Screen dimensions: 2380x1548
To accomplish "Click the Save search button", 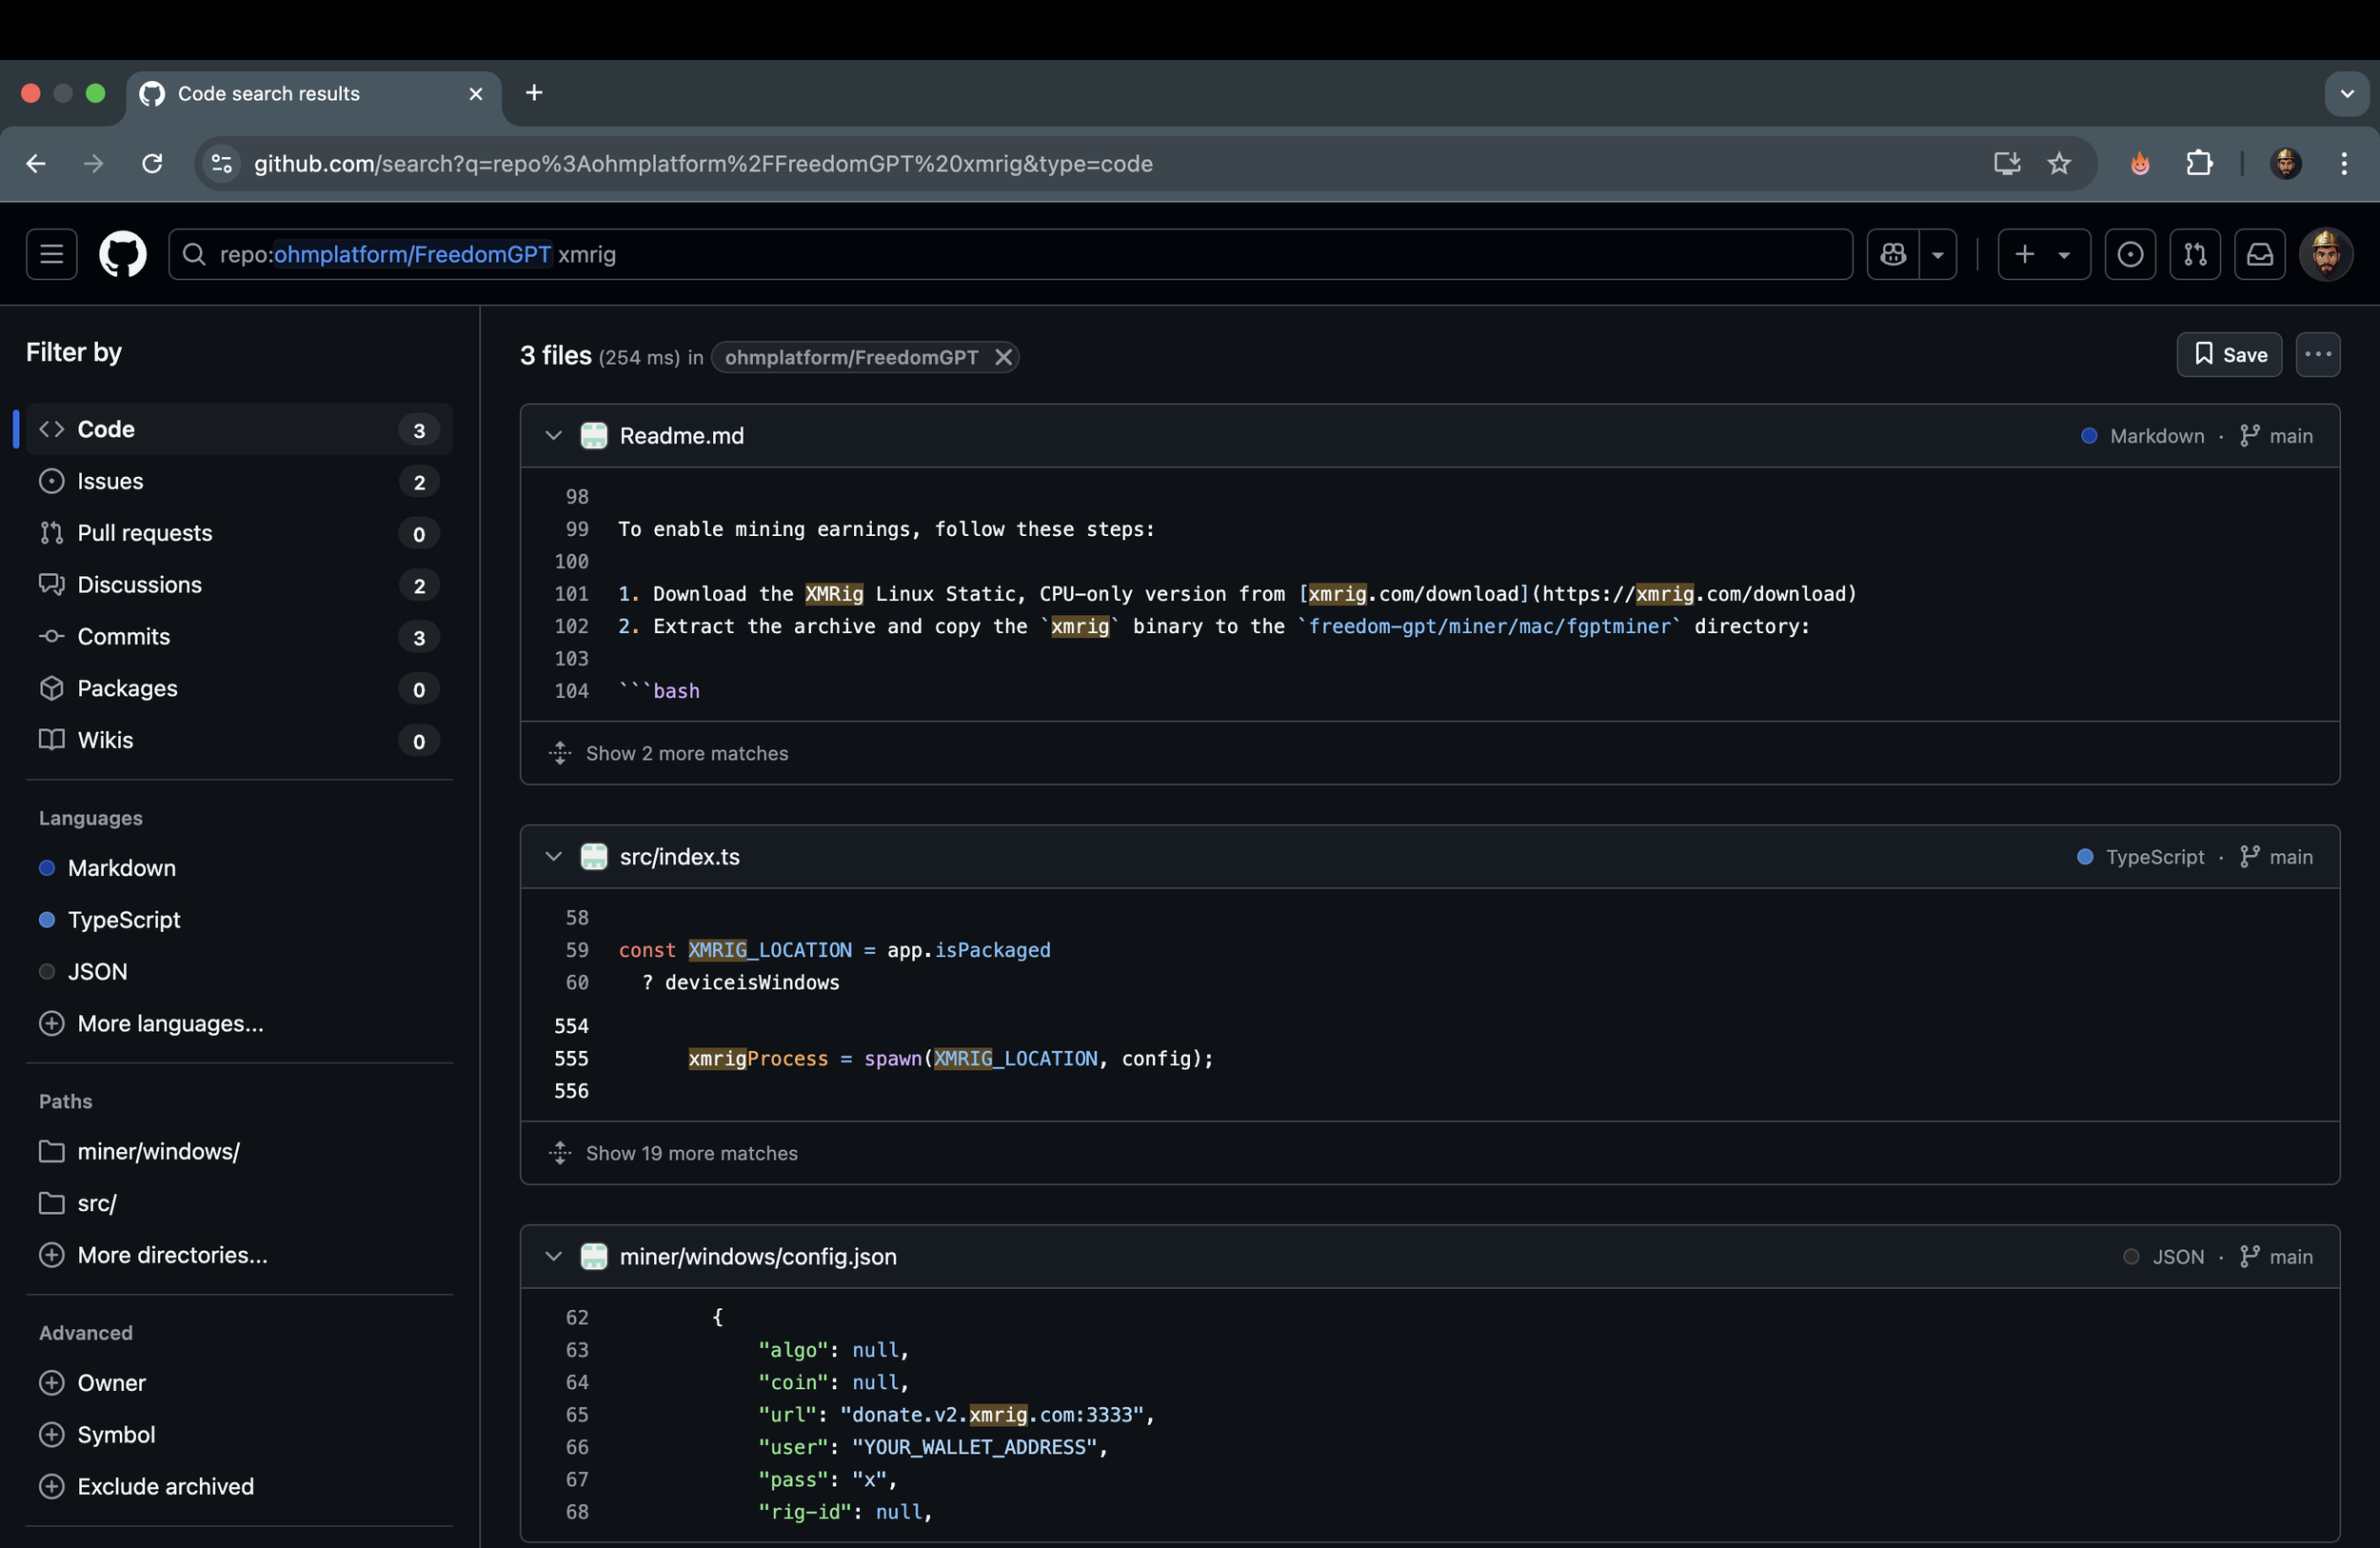I will click(x=2229, y=354).
